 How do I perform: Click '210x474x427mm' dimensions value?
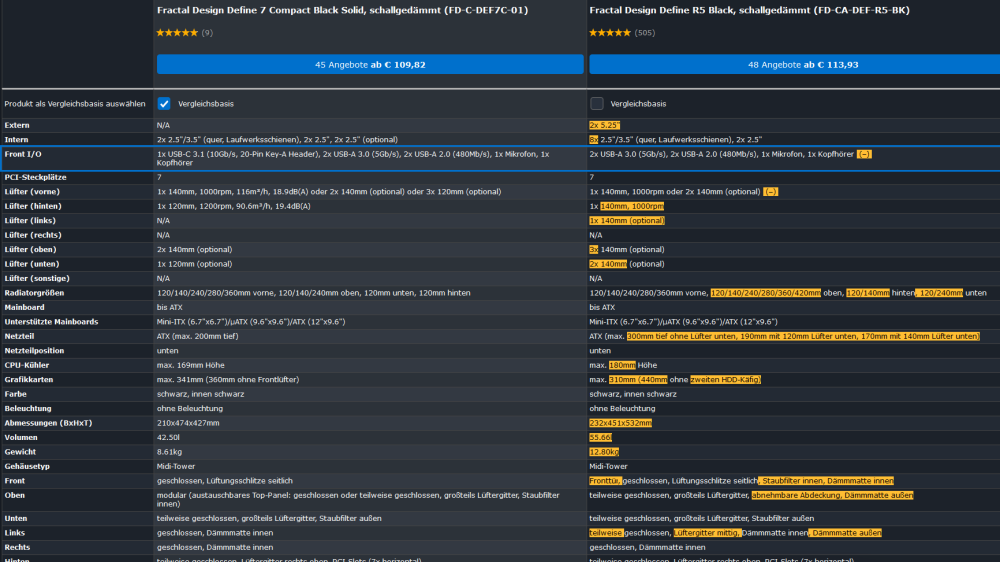click(188, 423)
